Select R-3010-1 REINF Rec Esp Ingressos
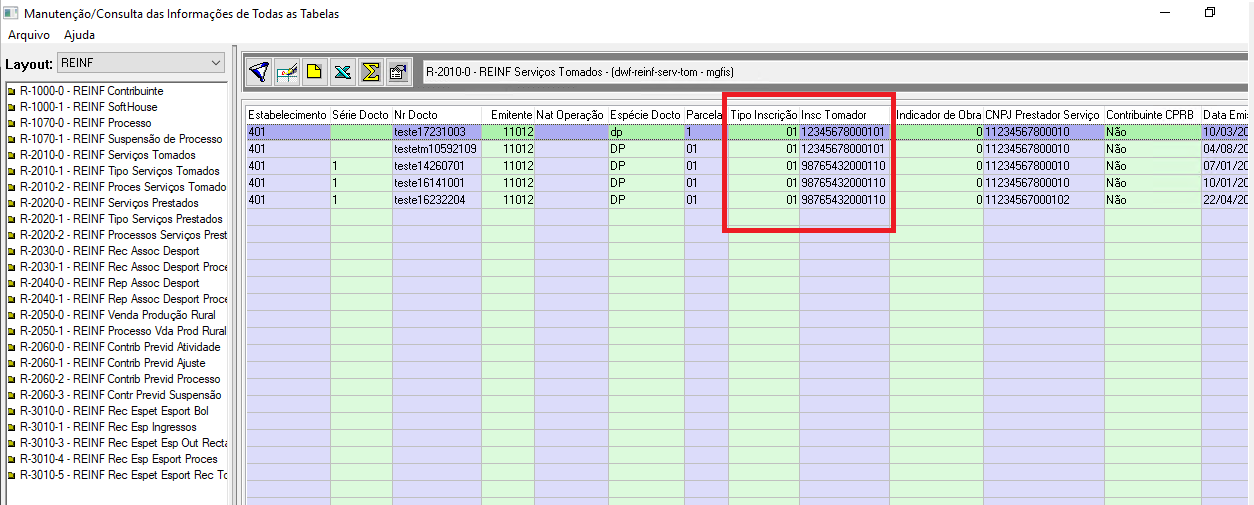This screenshot has width=1254, height=505. [x=108, y=427]
